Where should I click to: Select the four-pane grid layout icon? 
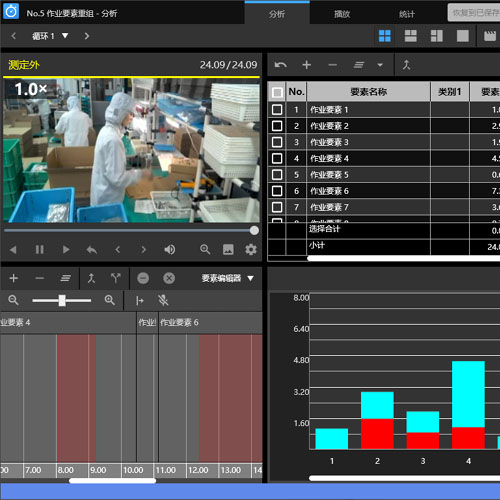tap(385, 36)
